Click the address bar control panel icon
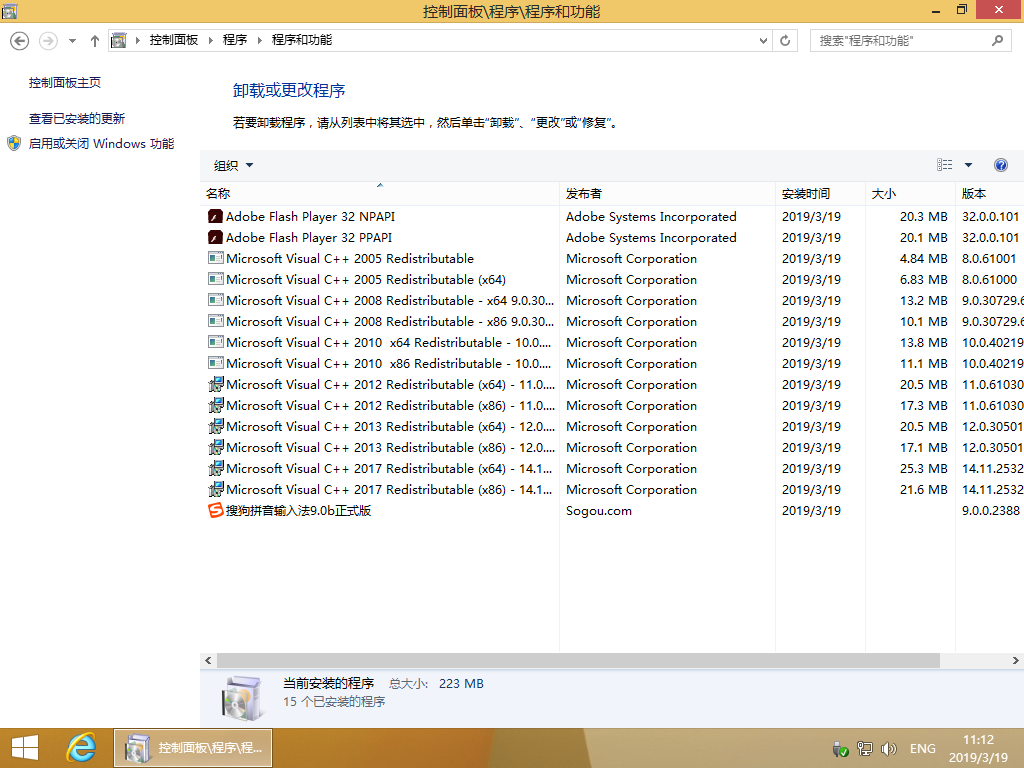Image resolution: width=1024 pixels, height=768 pixels. click(118, 40)
